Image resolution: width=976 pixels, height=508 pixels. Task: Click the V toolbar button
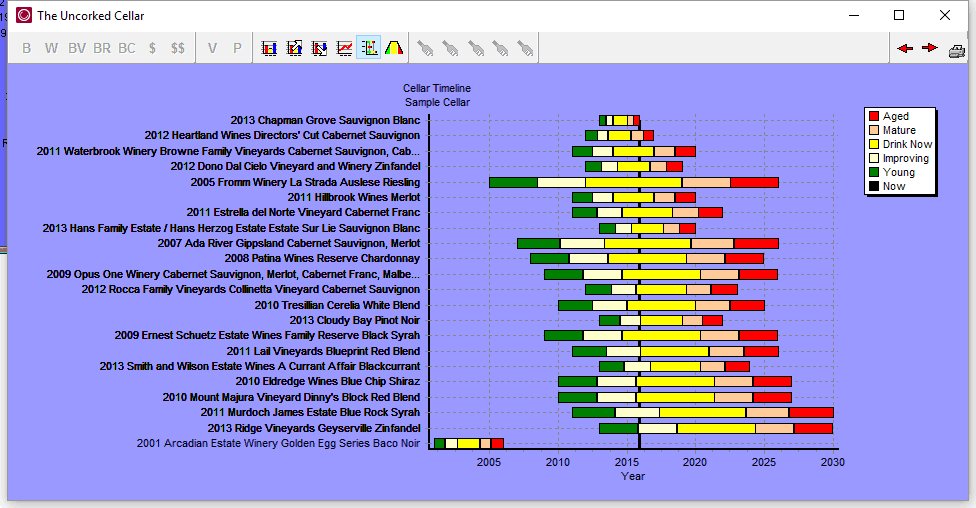[212, 48]
